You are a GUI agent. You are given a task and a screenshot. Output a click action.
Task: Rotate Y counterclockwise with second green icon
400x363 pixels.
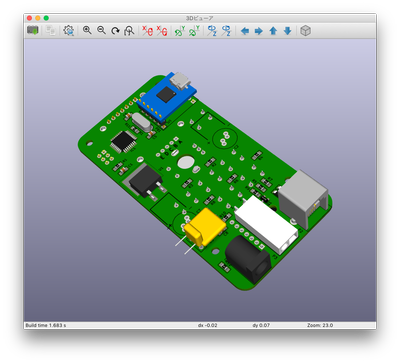[x=194, y=31]
